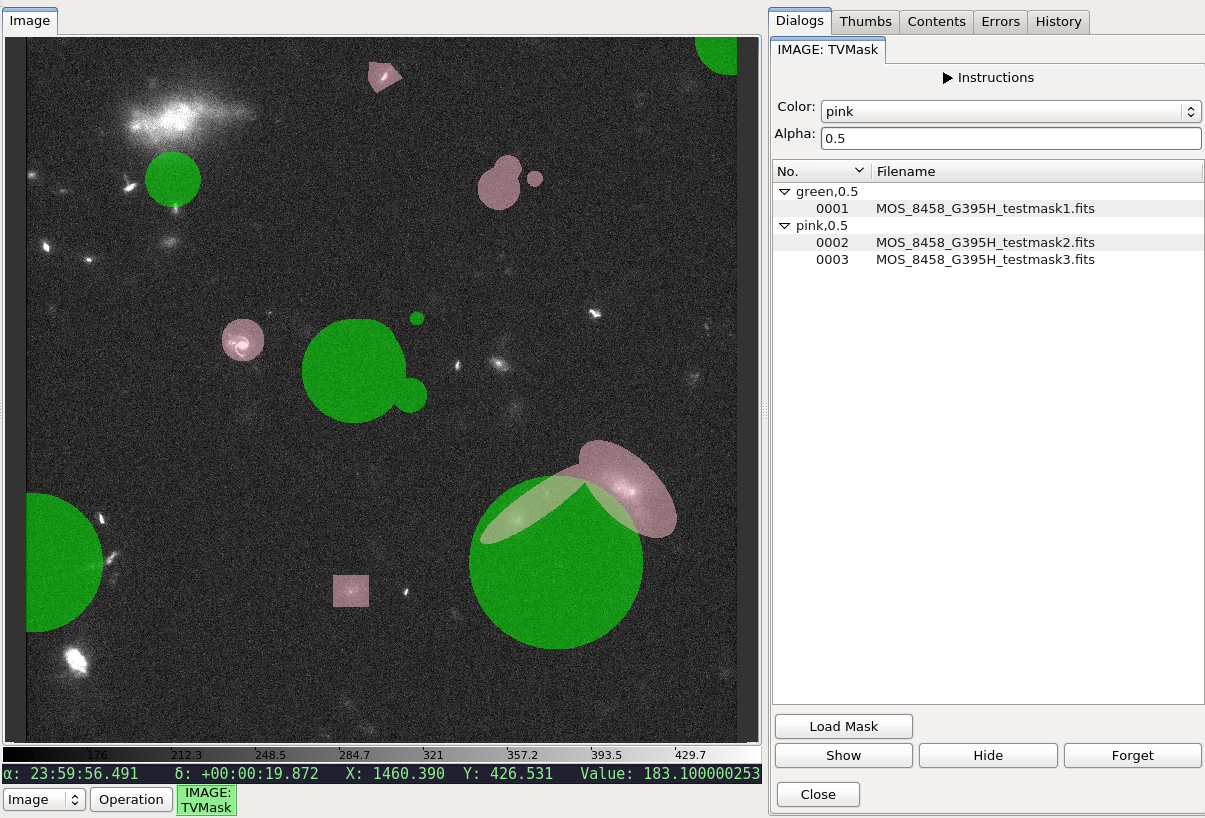Click the Show button
This screenshot has height=818, width=1205.
pos(844,756)
